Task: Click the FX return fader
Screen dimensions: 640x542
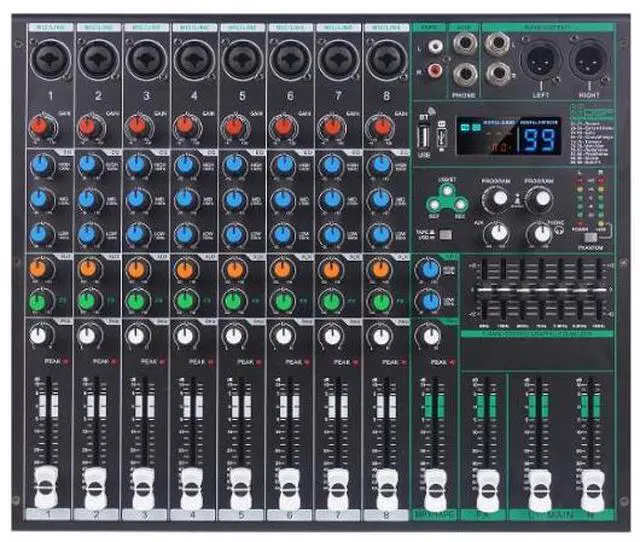Action: tap(487, 489)
